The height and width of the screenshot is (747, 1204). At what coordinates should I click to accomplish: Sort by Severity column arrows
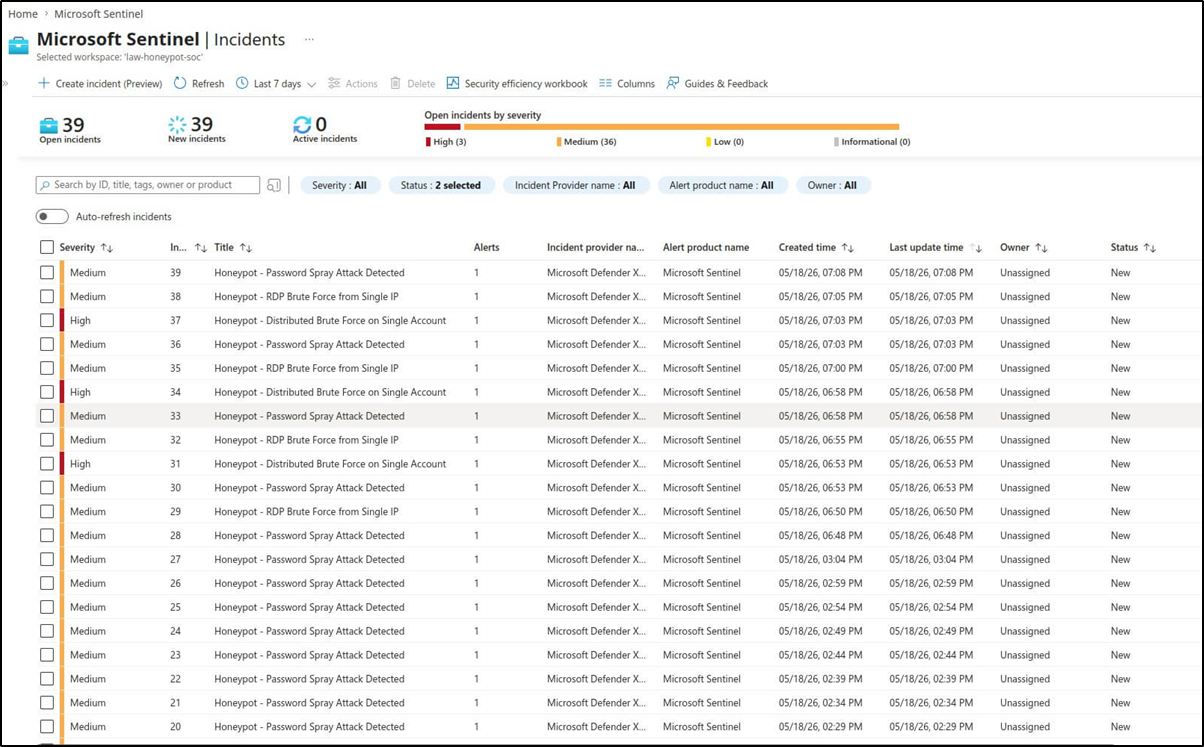click(107, 248)
